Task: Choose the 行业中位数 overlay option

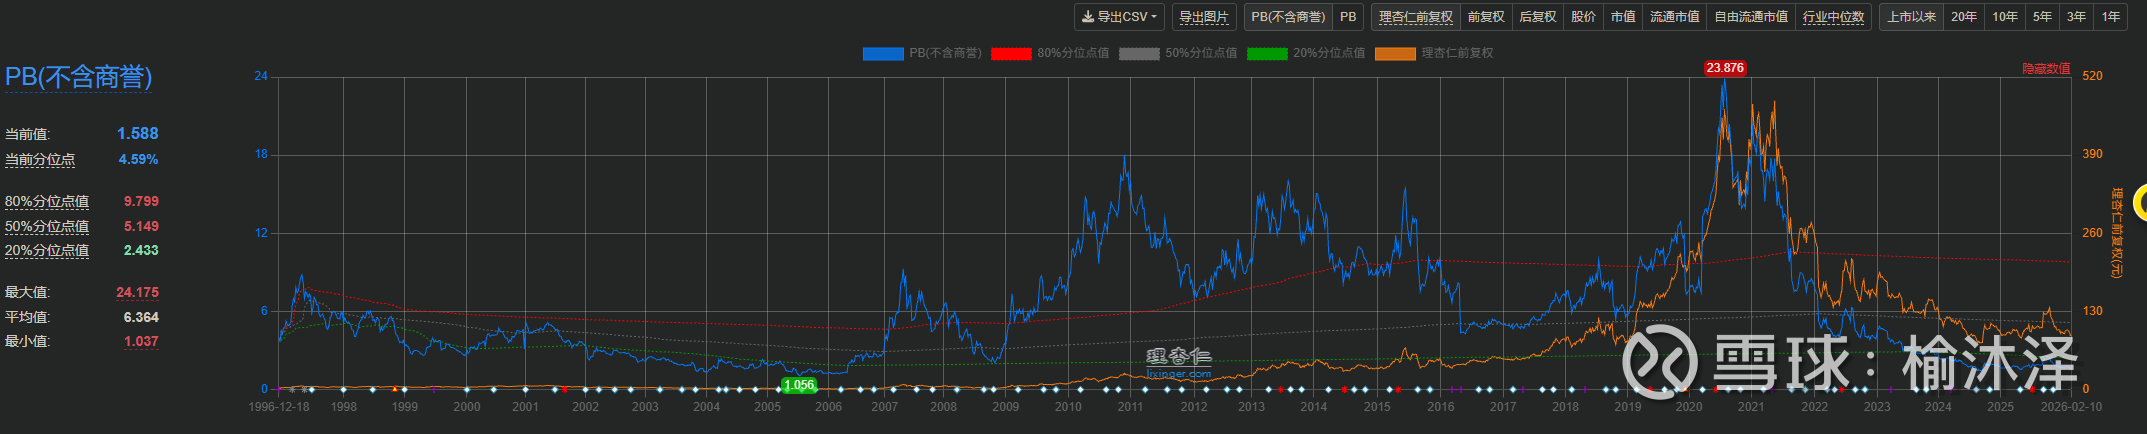Action: pyautogui.click(x=1834, y=17)
